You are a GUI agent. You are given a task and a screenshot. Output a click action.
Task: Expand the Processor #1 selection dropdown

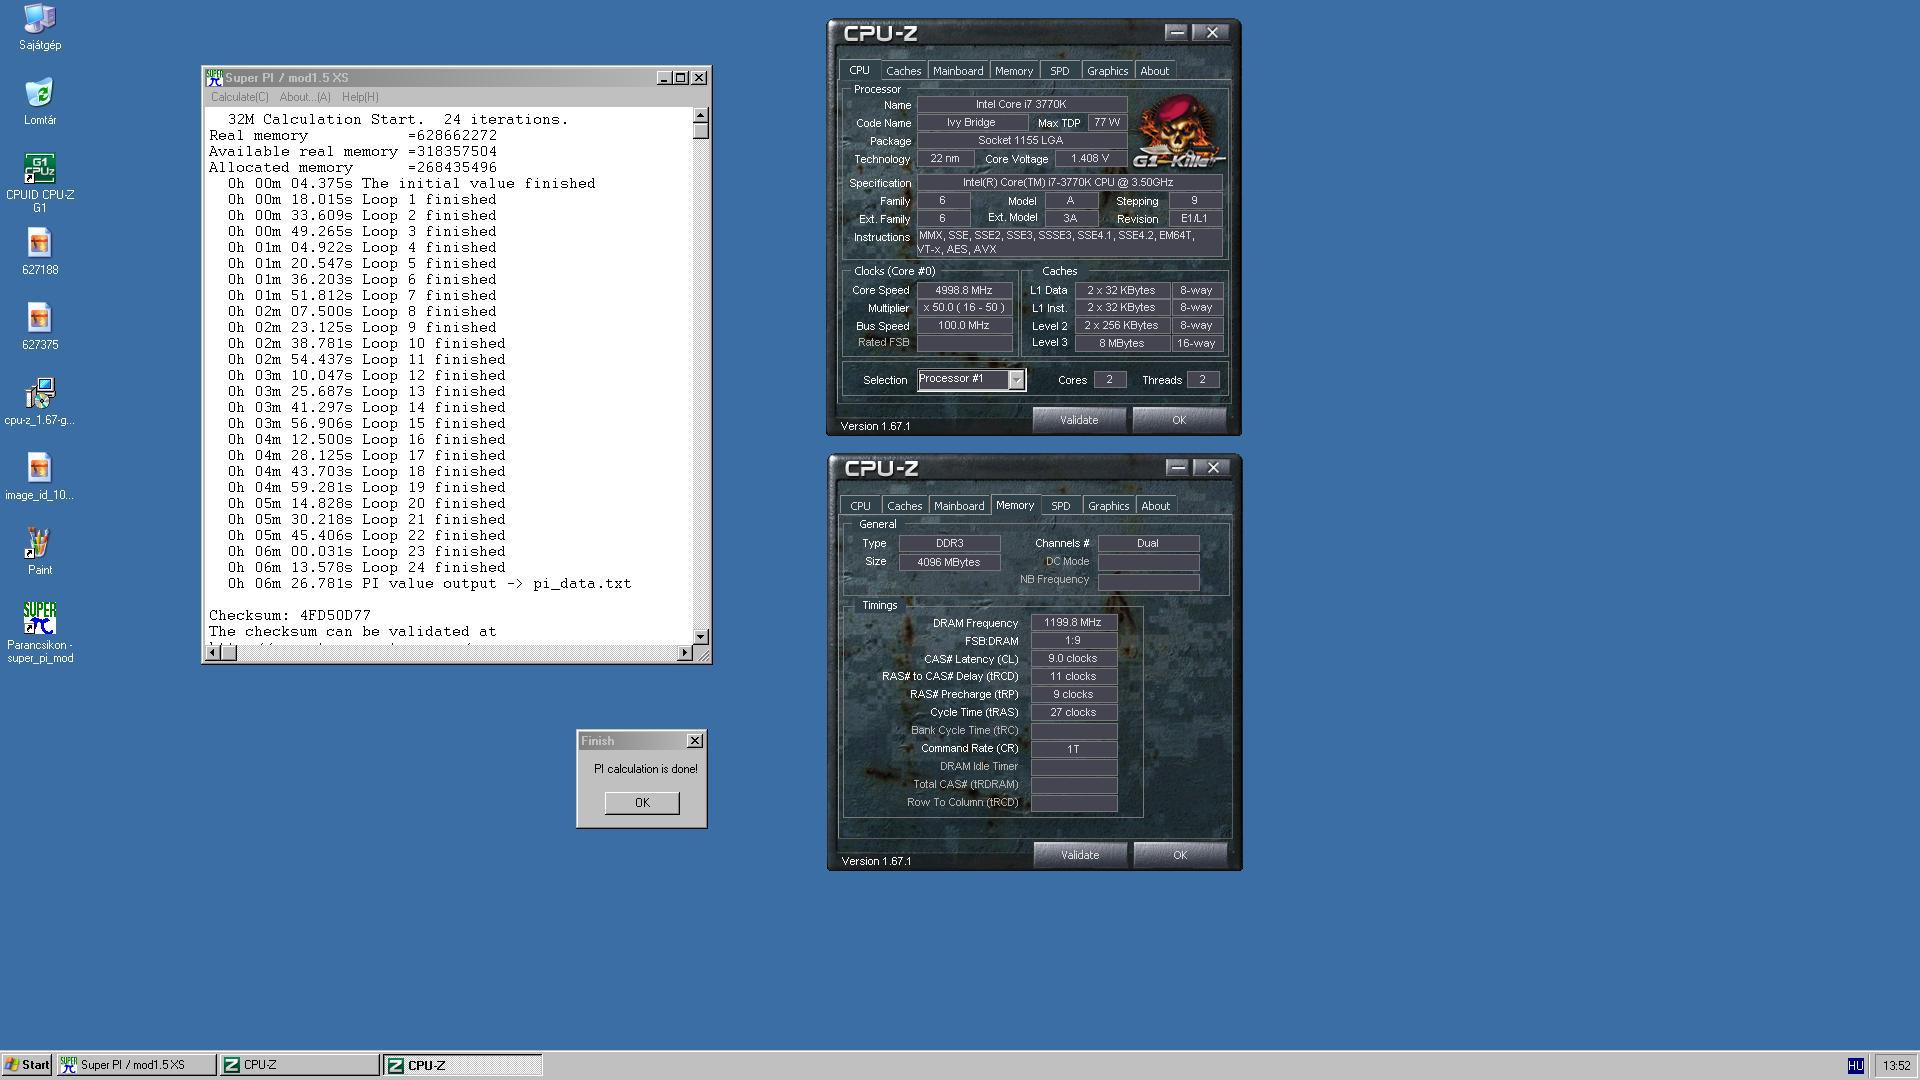click(1016, 380)
